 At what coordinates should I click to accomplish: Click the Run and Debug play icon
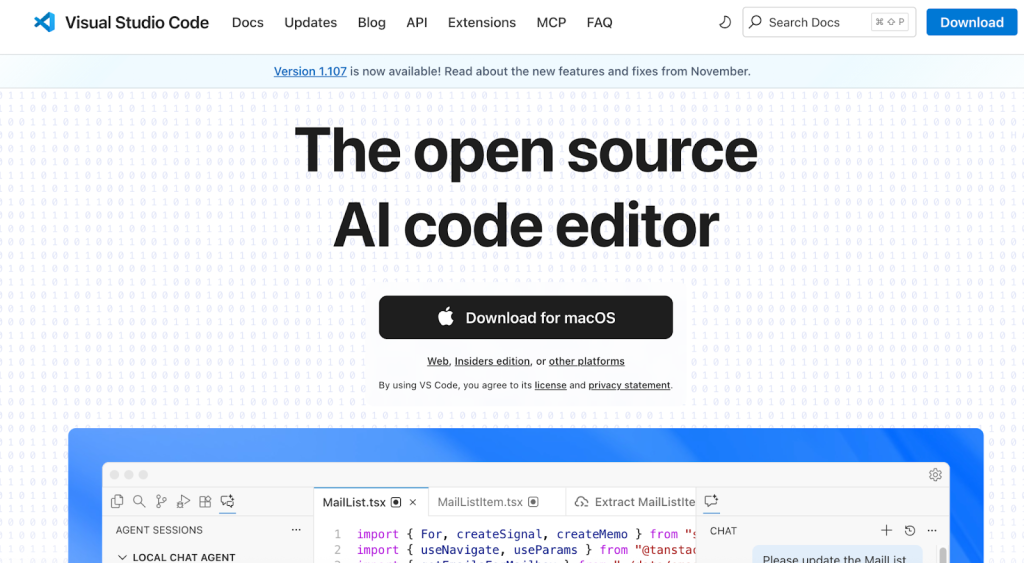[x=183, y=501]
